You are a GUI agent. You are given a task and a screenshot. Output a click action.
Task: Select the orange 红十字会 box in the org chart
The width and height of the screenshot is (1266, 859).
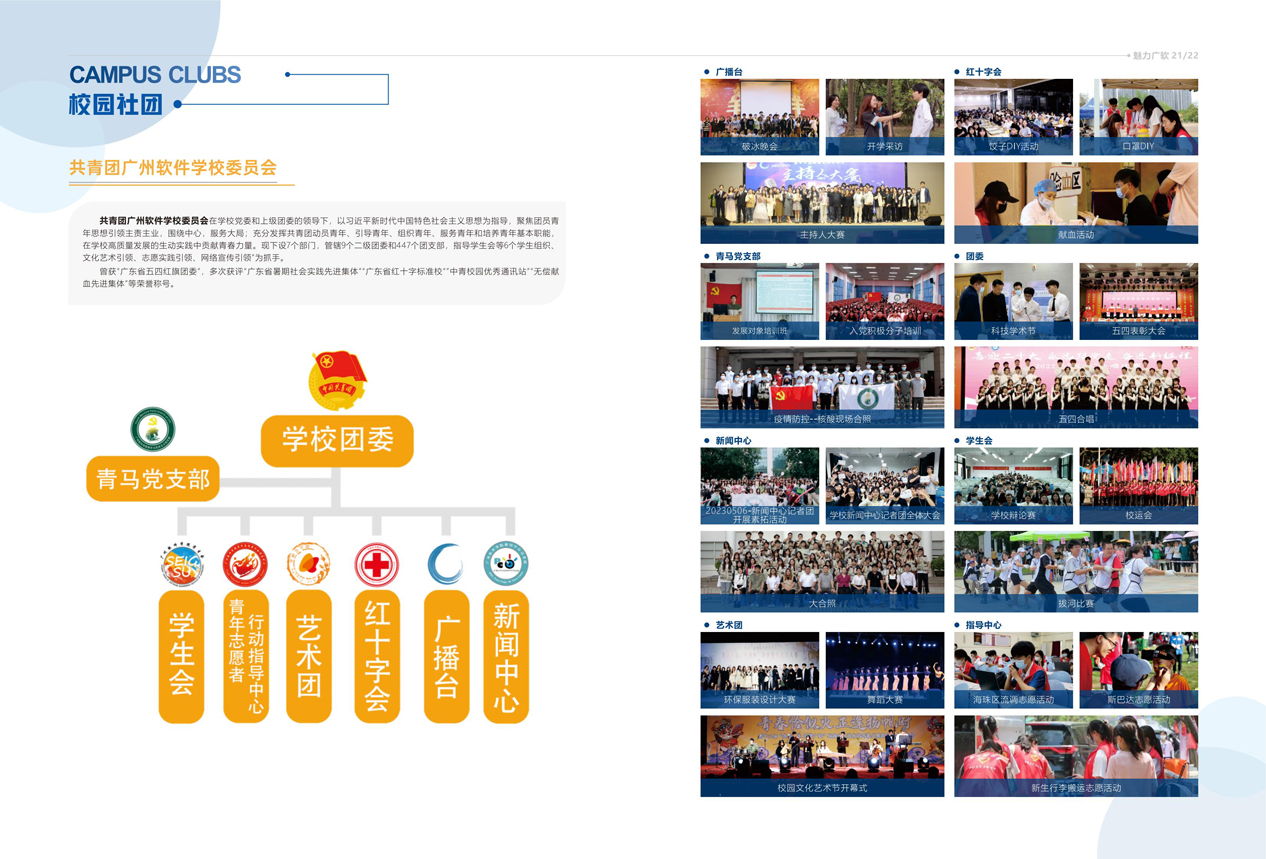[x=377, y=656]
